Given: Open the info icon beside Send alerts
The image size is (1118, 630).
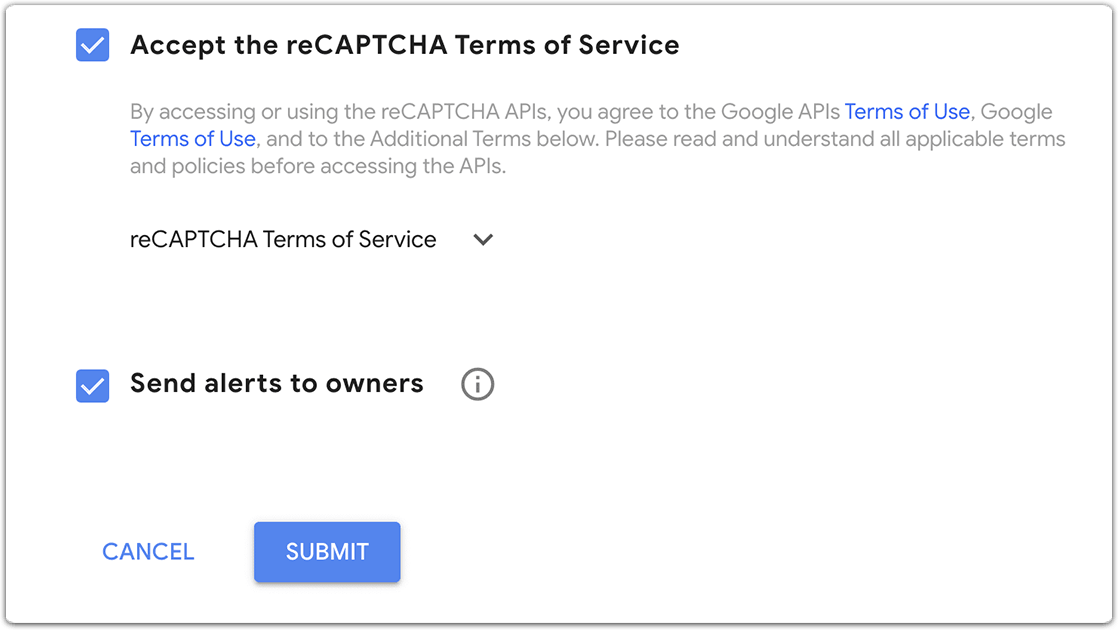Looking at the screenshot, I should (477, 384).
